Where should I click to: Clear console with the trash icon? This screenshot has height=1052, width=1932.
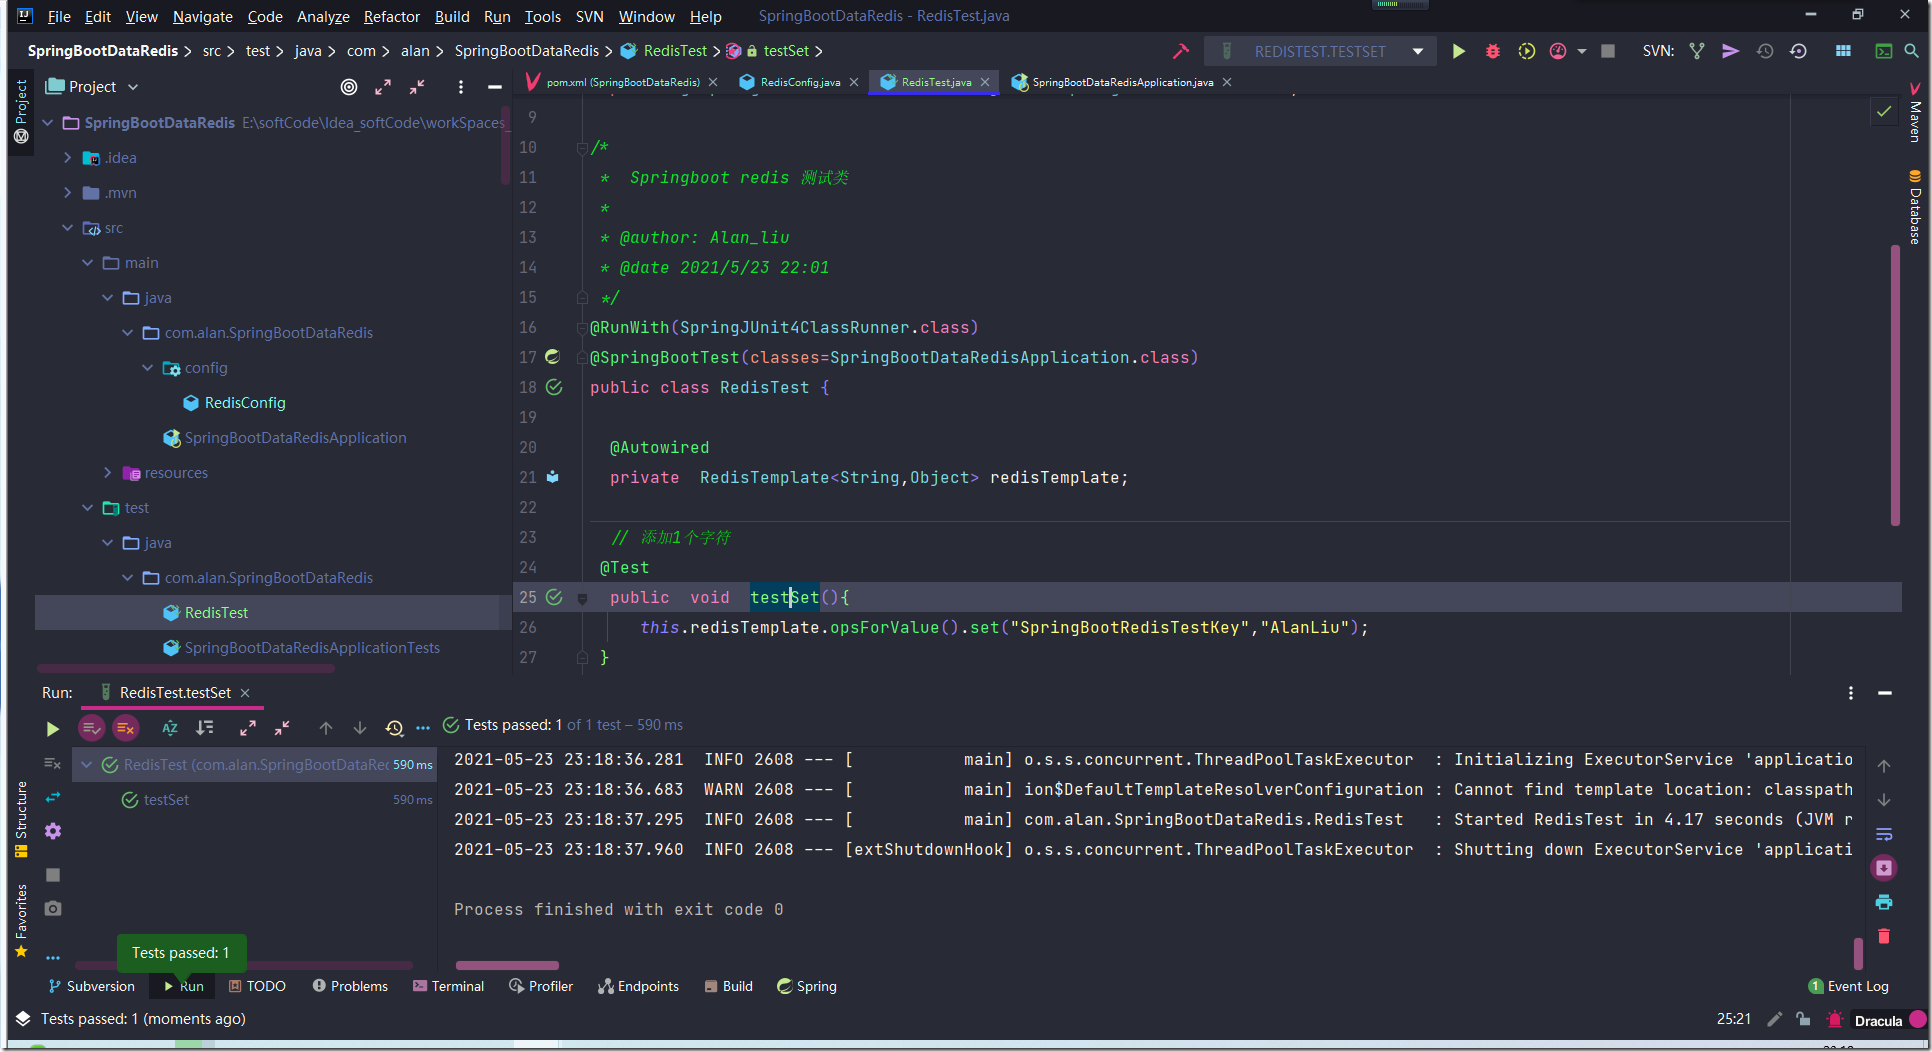click(1884, 936)
